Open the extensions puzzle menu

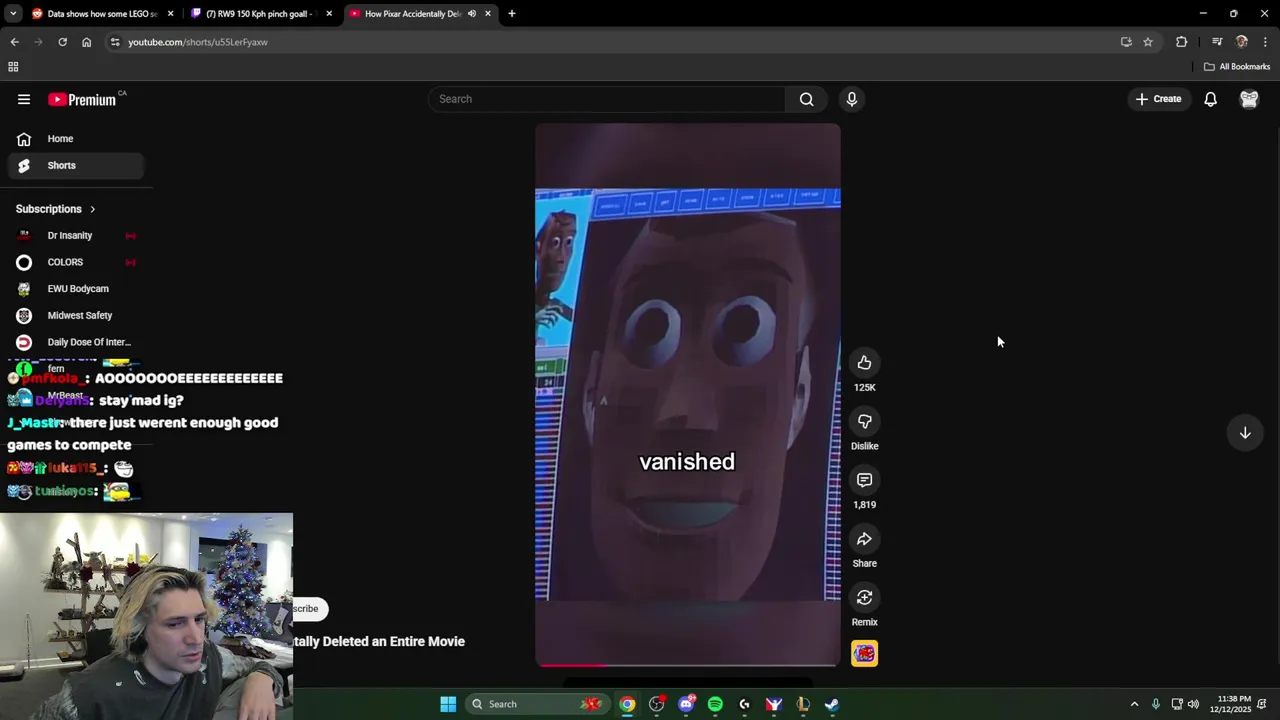(x=1182, y=42)
